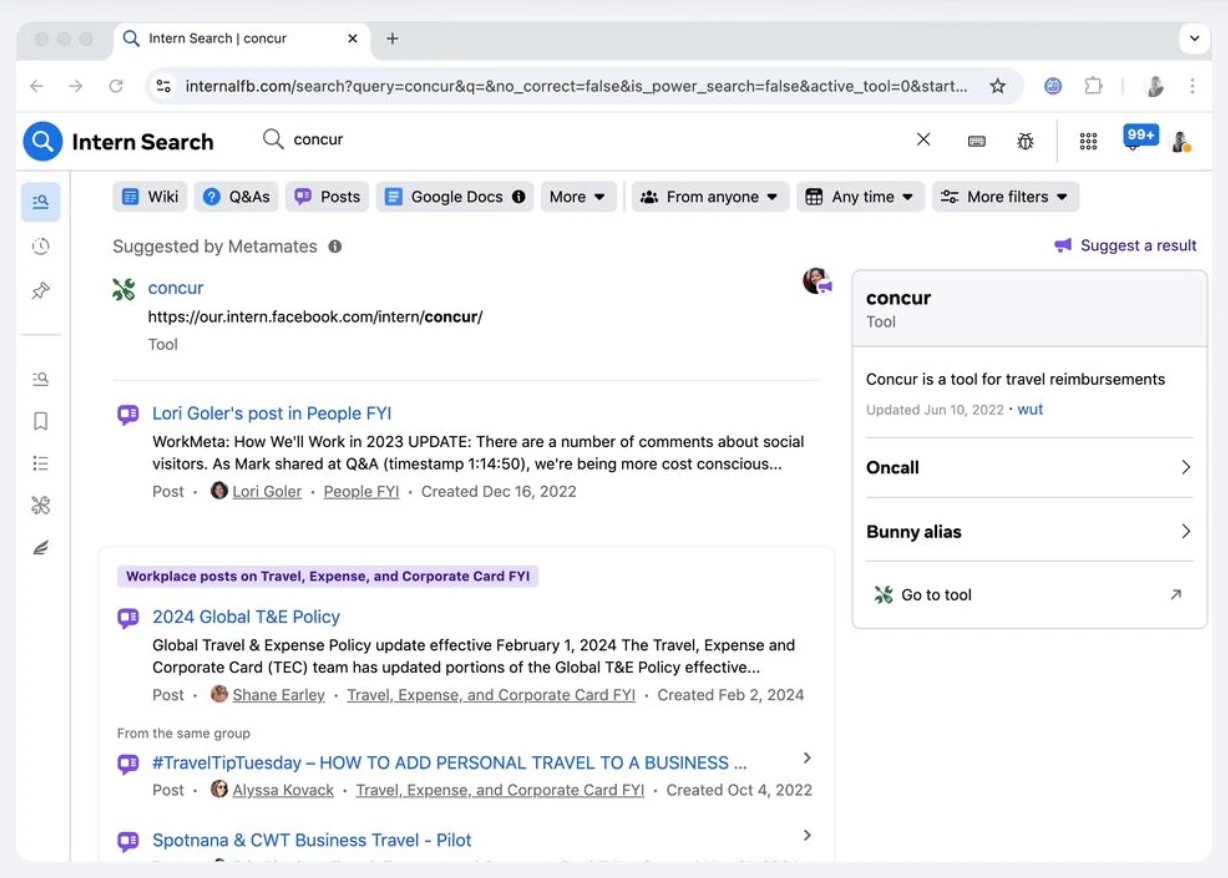Filter results by Posts
This screenshot has width=1228, height=878.
click(327, 197)
